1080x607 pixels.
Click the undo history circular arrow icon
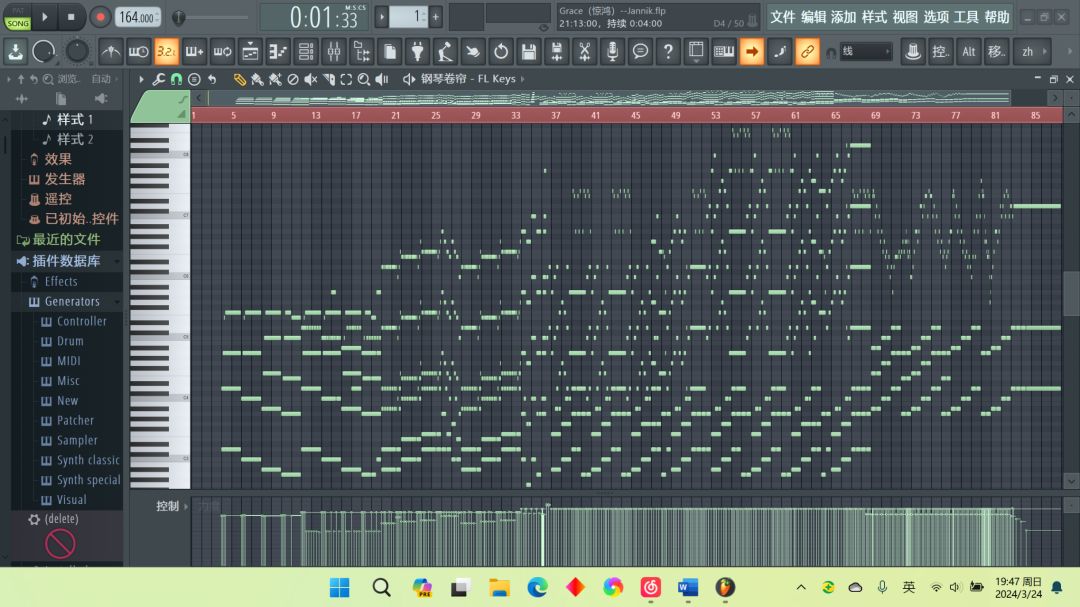(x=501, y=51)
